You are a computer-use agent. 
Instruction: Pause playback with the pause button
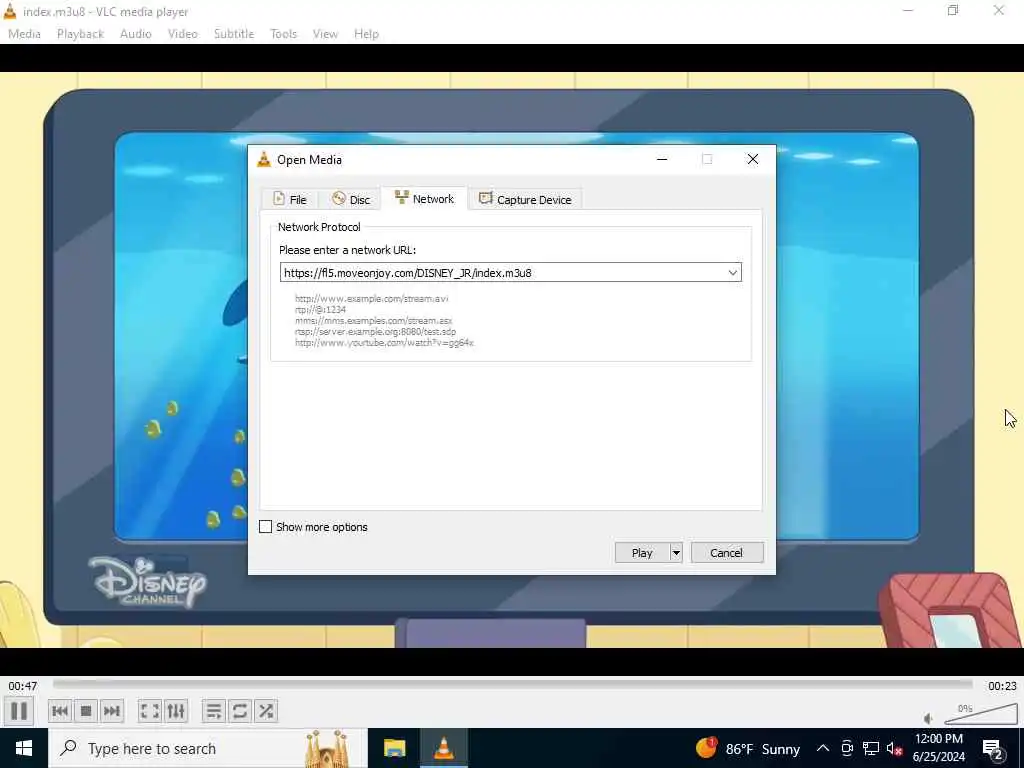[x=18, y=711]
